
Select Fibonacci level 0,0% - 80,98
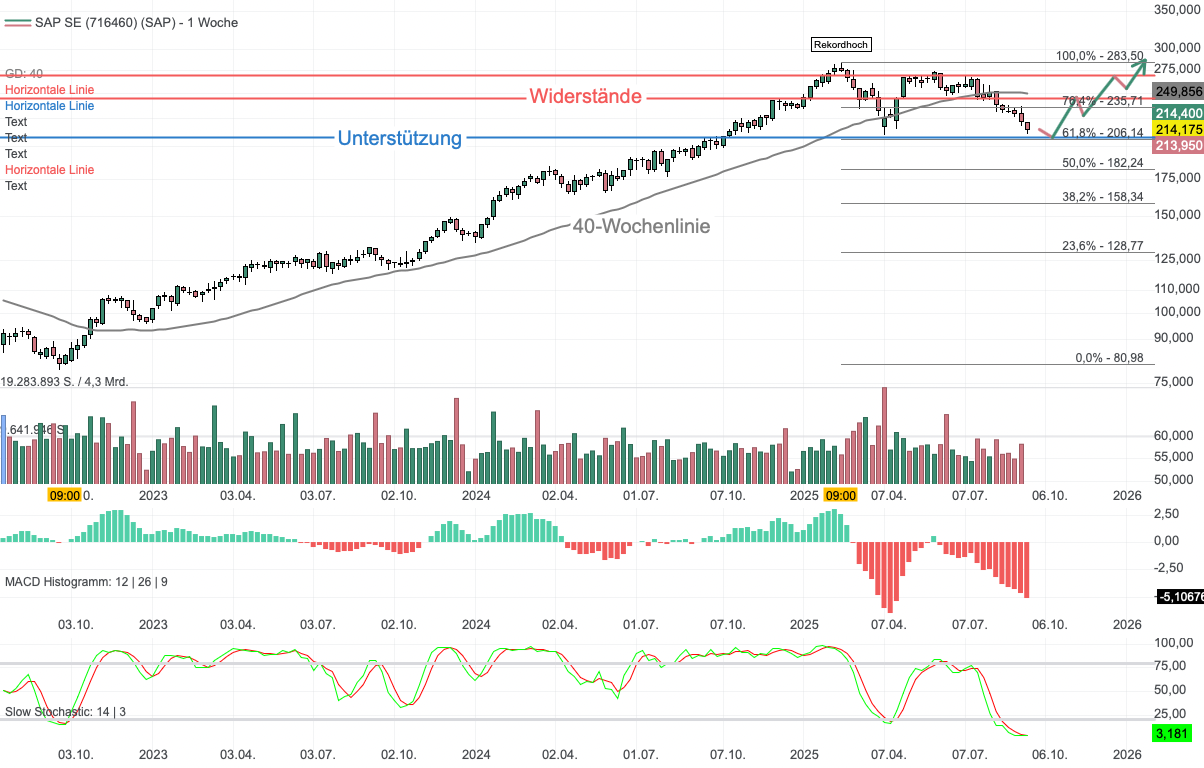(x=1109, y=358)
